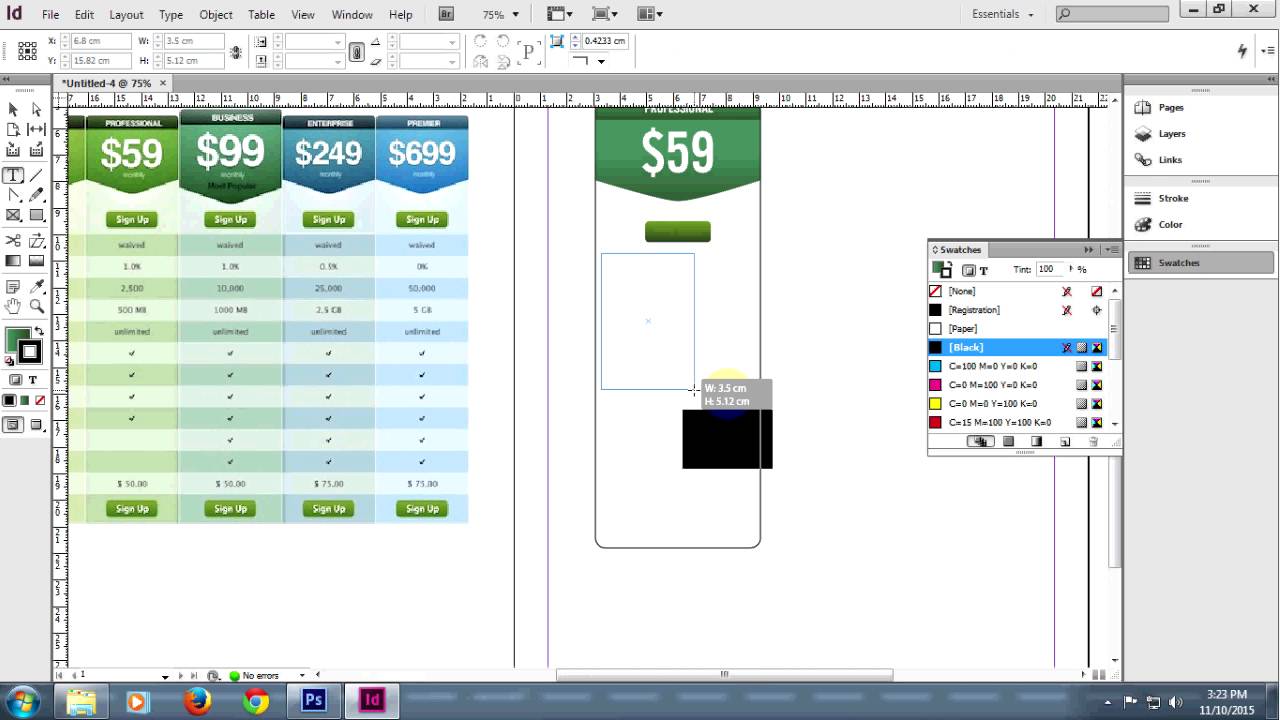Select the Page tool
Screen dimensions: 1280x720
pos(13,130)
